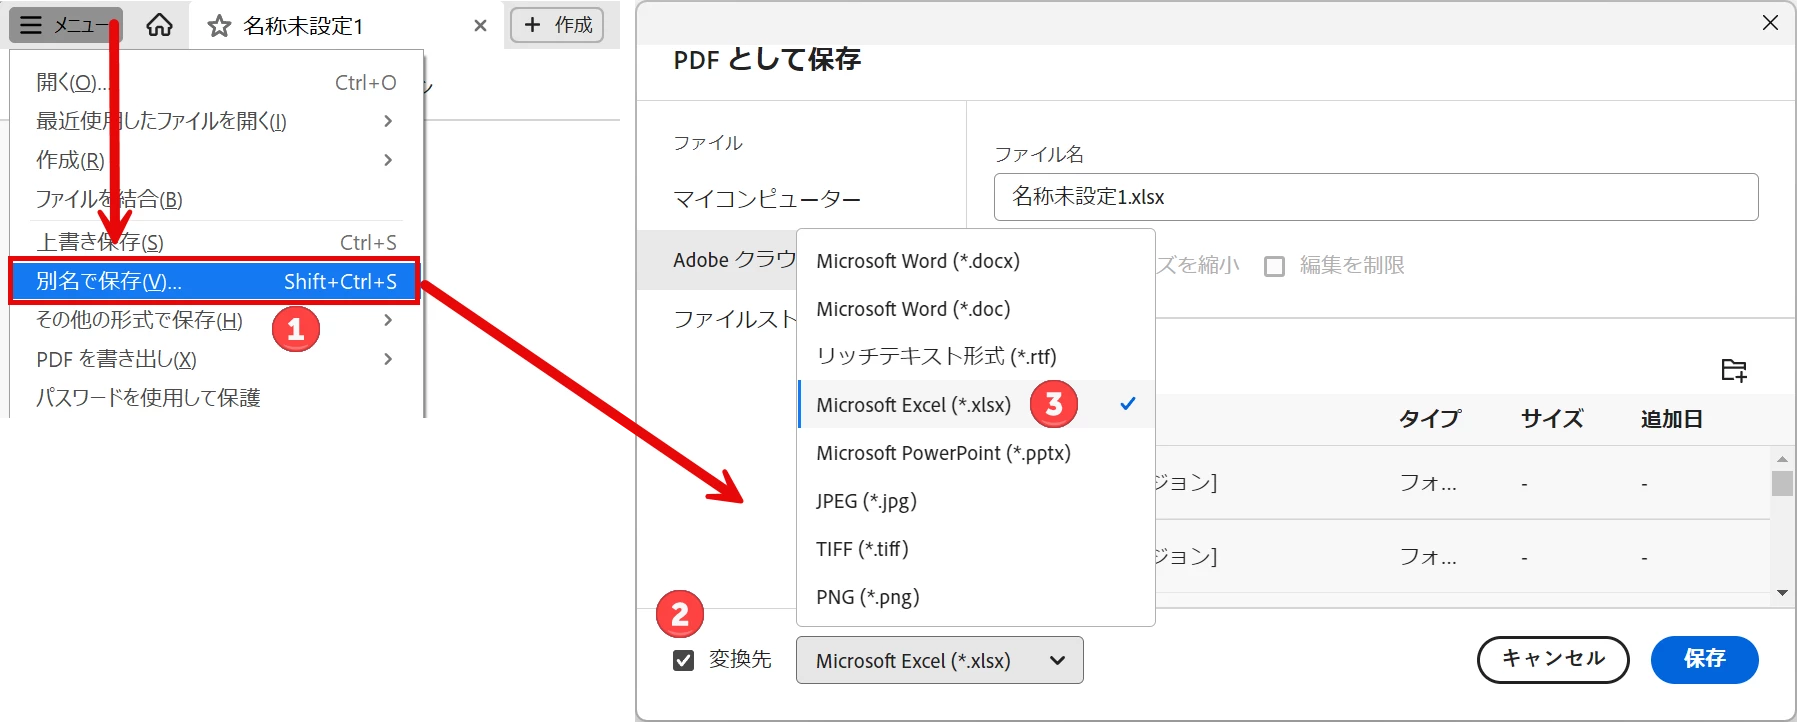Image resolution: width=1797 pixels, height=722 pixels.
Task: Pick Microsoft Word (*.docx) format
Action: [976, 261]
